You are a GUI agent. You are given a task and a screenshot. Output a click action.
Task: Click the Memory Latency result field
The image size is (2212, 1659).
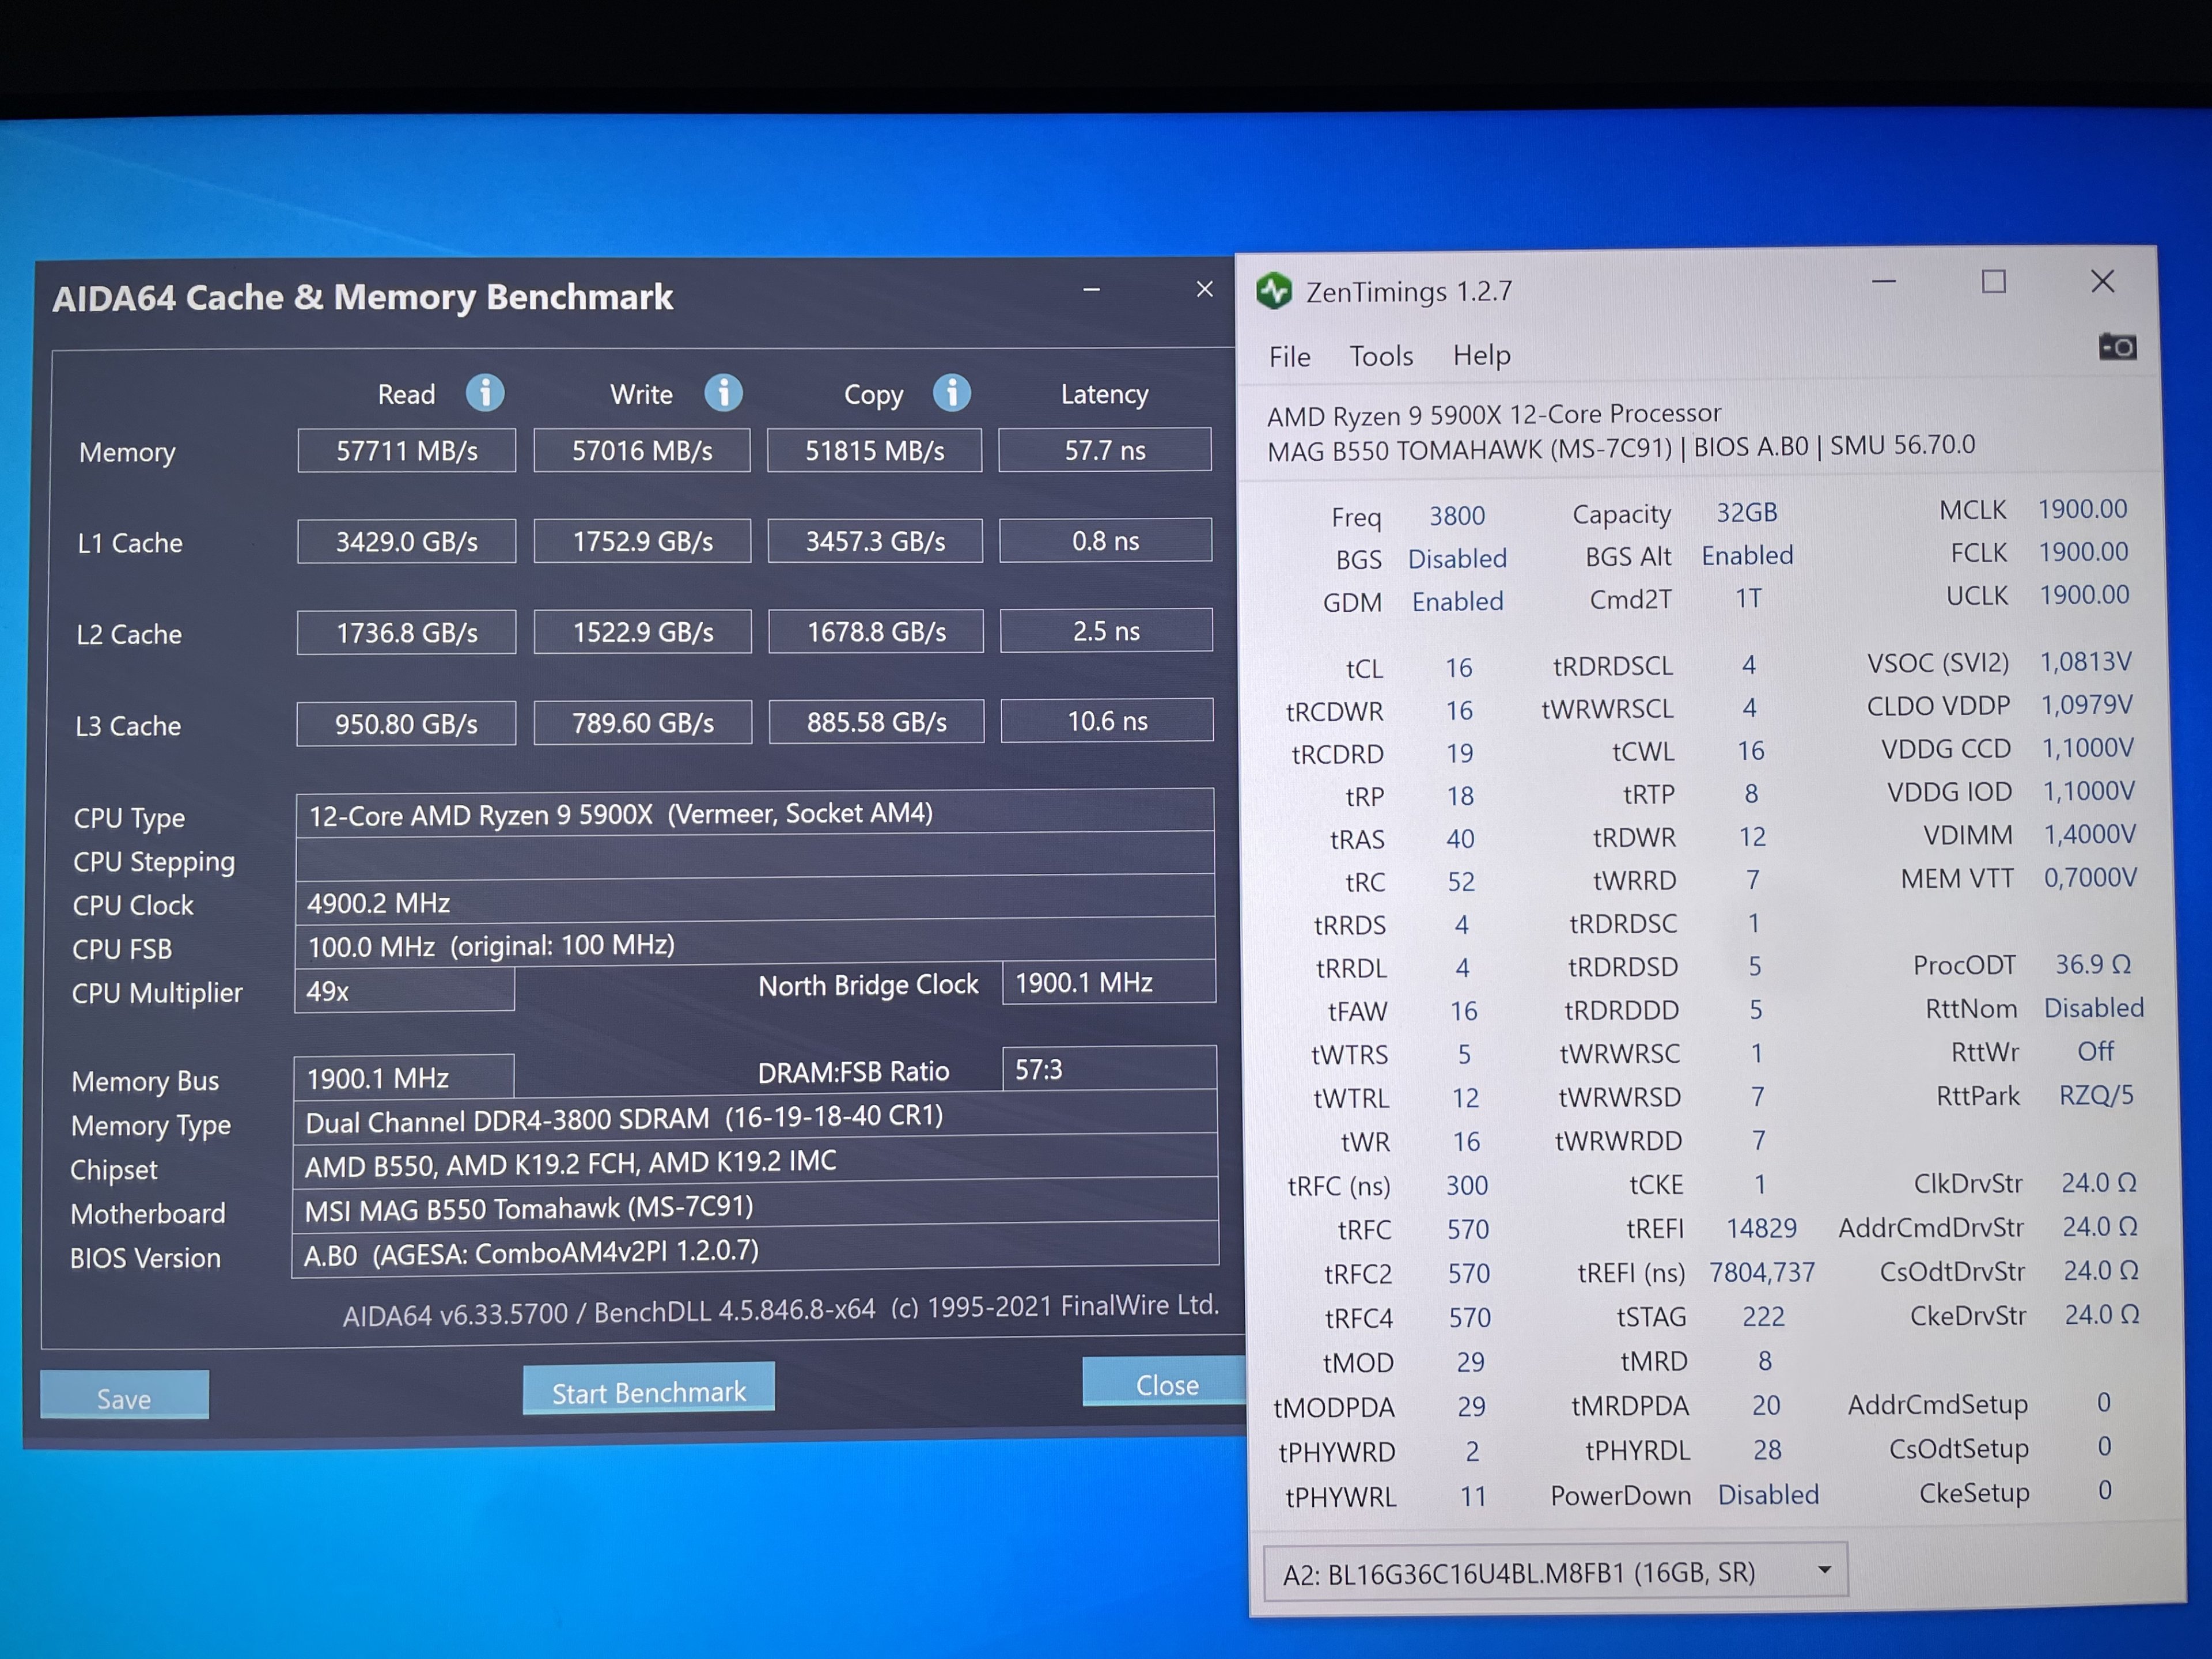(x=1104, y=450)
